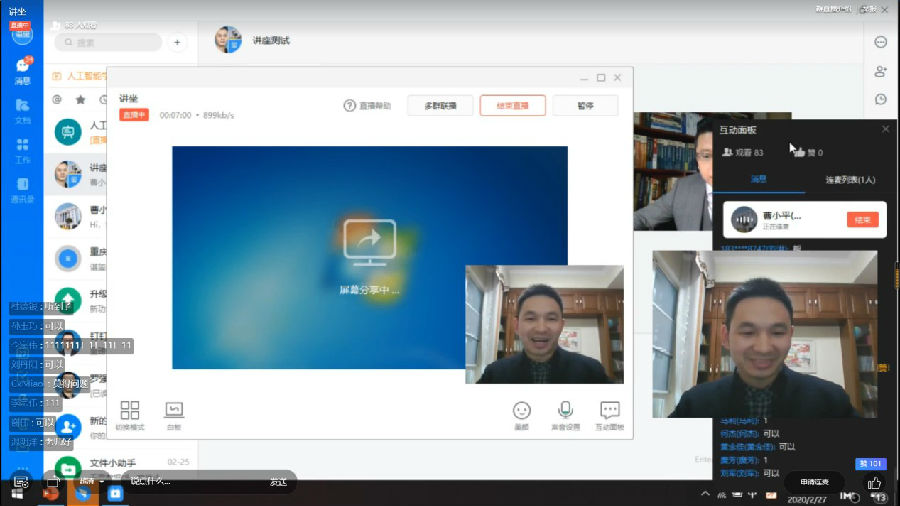Click the user avatar at sidebar top
Image resolution: width=900 pixels, height=506 pixels.
tap(22, 34)
